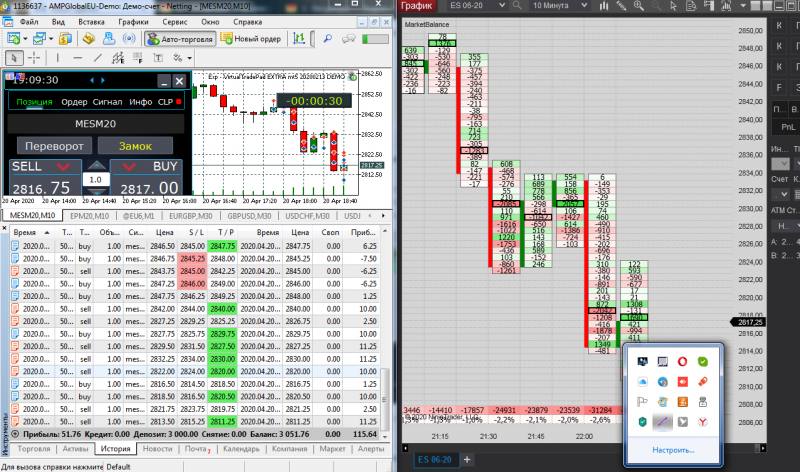Expand the arrows objects dropdown arrow

click(x=189, y=58)
